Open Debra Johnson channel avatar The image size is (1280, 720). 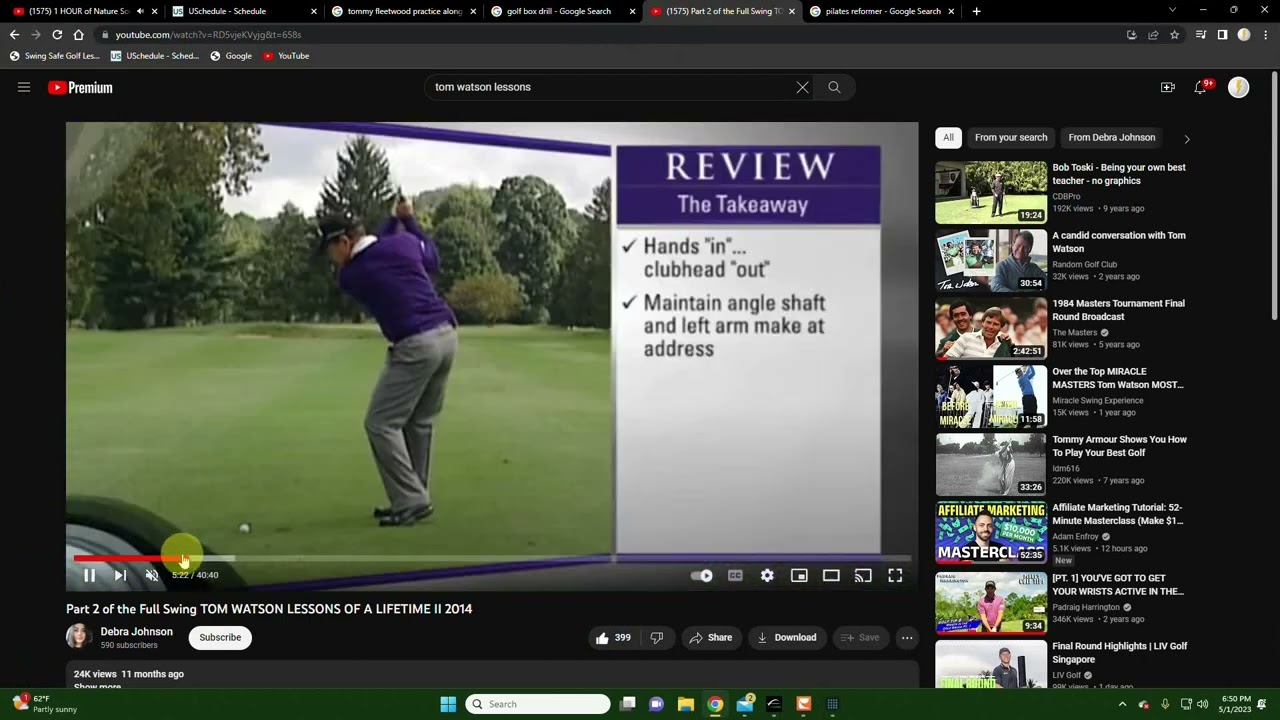tap(78, 636)
